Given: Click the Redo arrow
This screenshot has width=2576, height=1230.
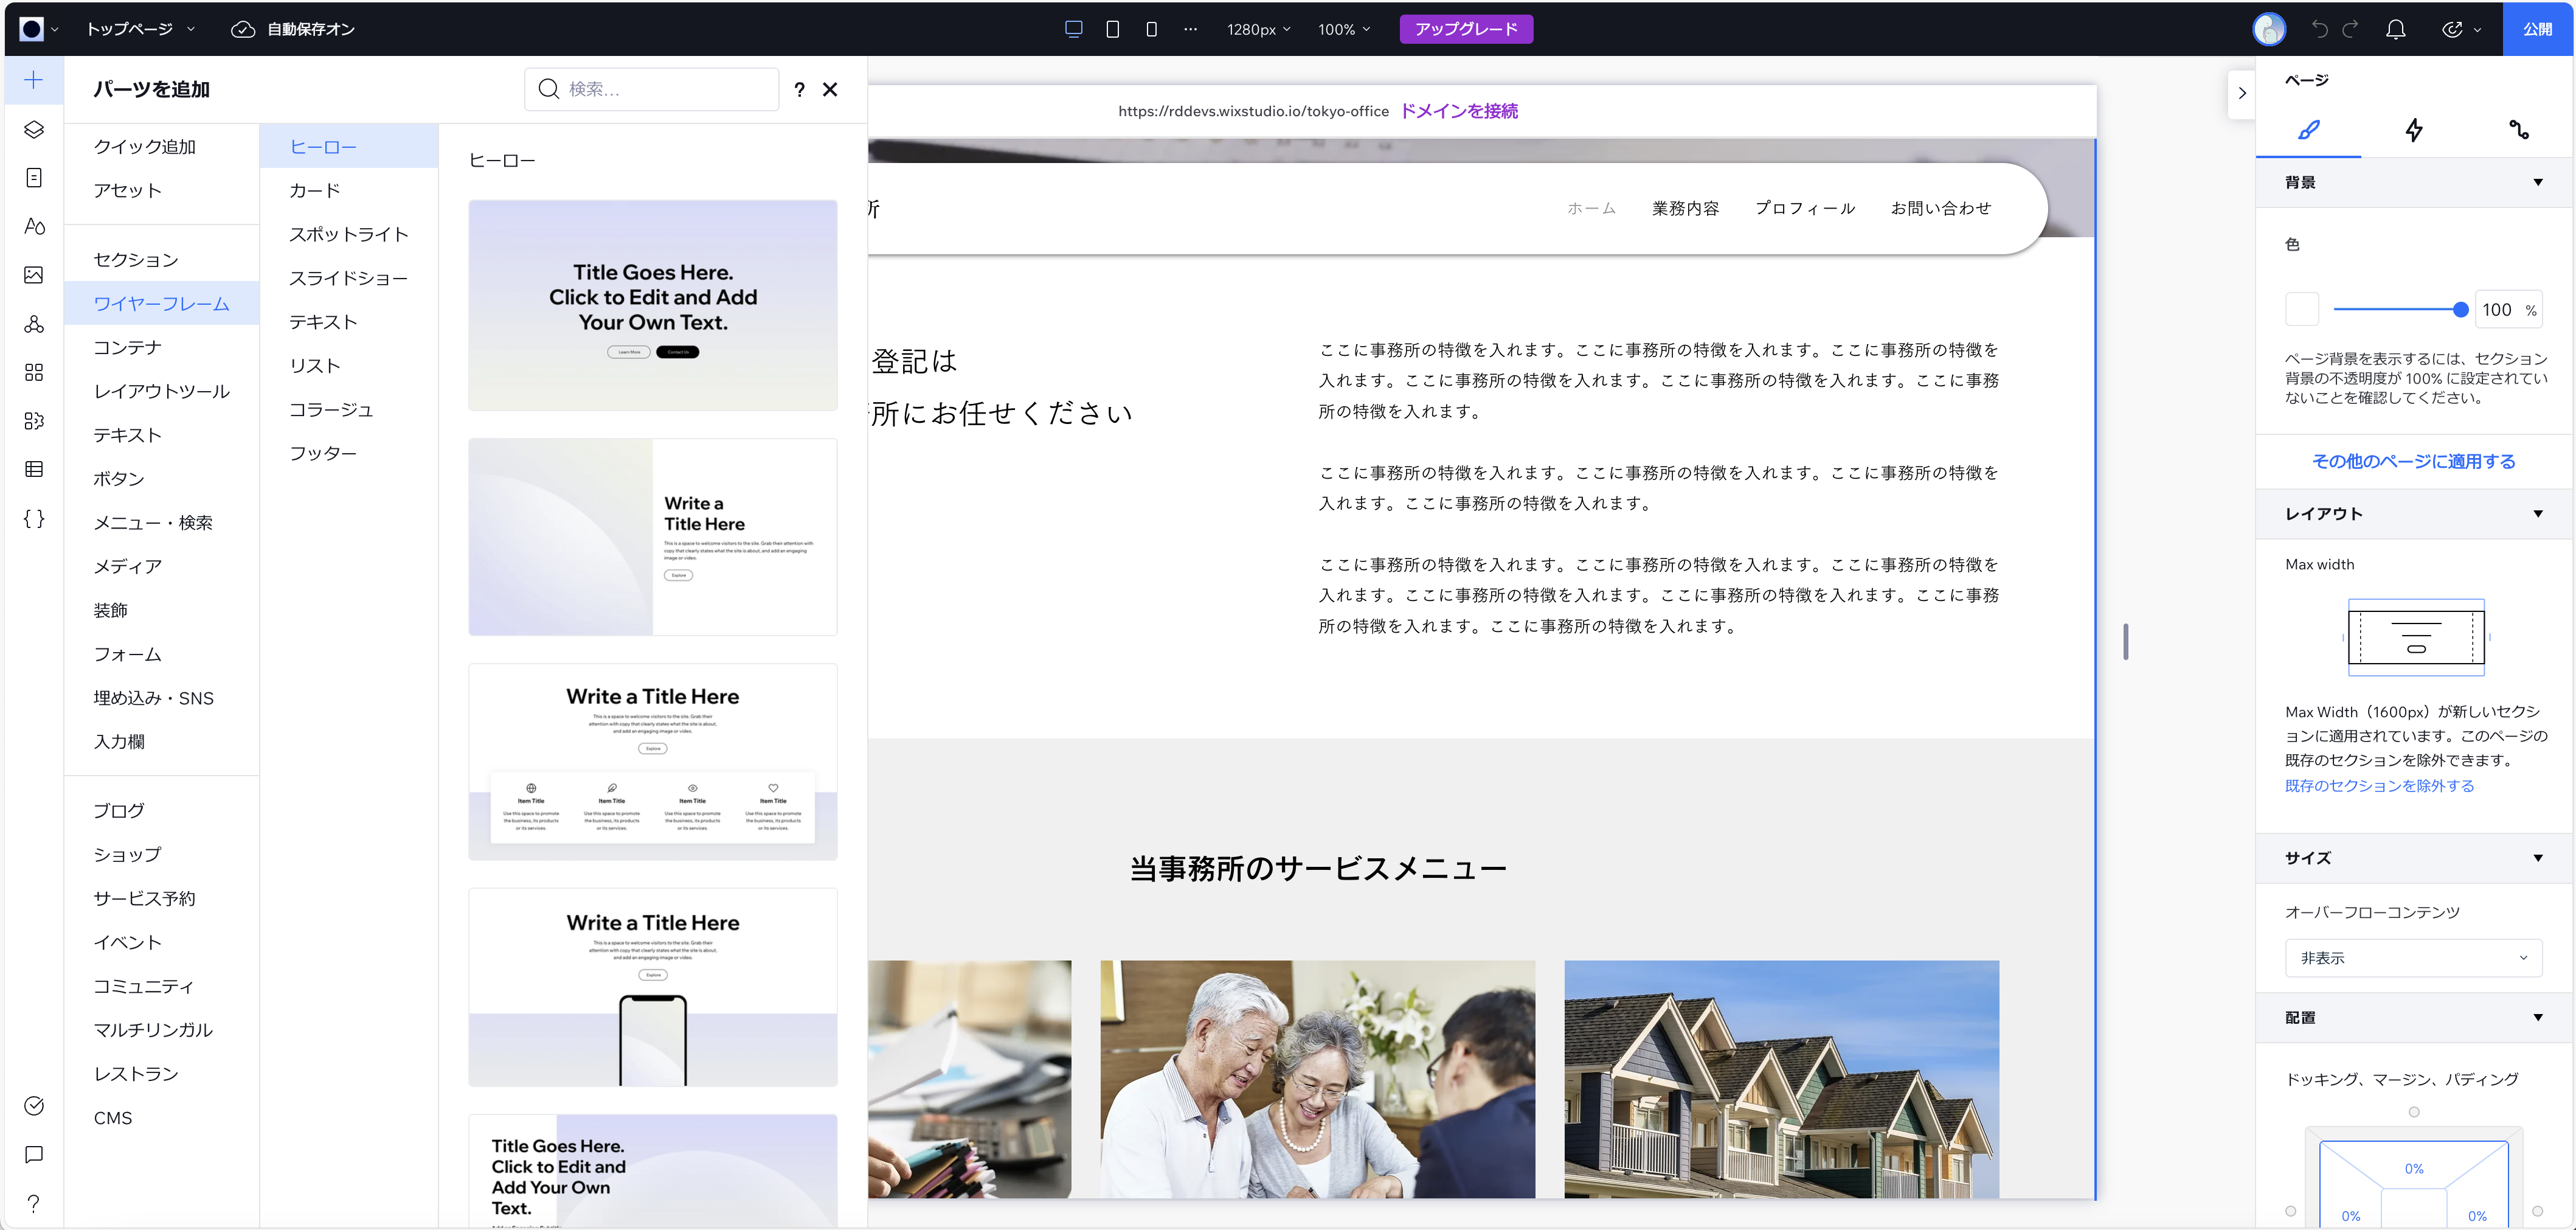Looking at the screenshot, I should pos(2351,29).
